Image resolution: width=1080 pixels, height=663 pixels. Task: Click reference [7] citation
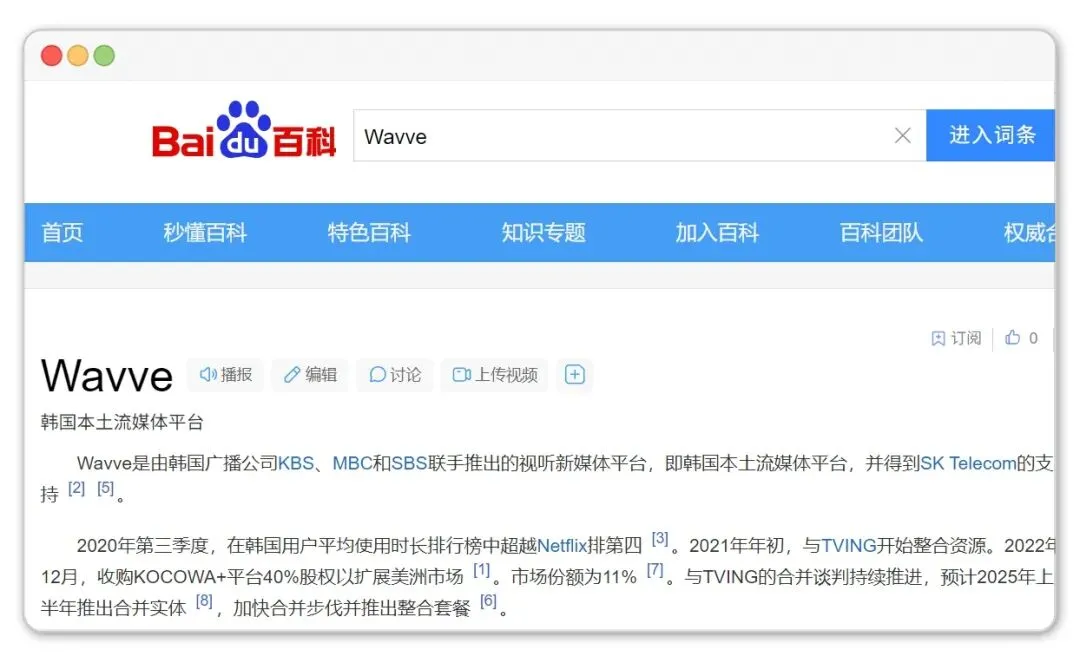(x=655, y=570)
